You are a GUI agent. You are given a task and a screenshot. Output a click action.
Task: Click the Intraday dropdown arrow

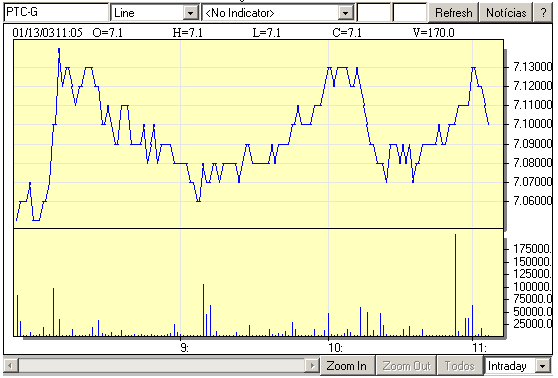[543, 366]
